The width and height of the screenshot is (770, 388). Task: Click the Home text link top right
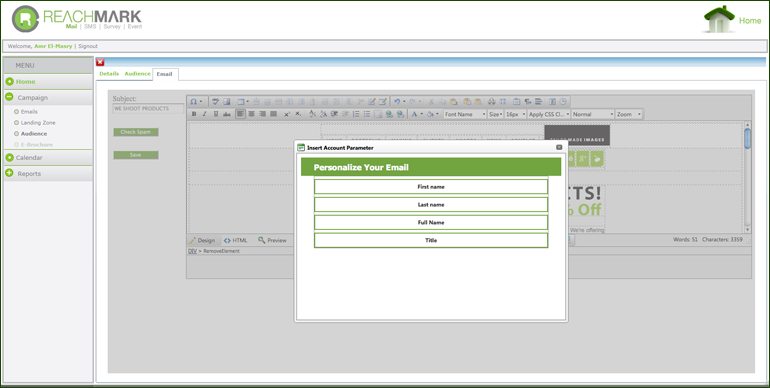750,21
